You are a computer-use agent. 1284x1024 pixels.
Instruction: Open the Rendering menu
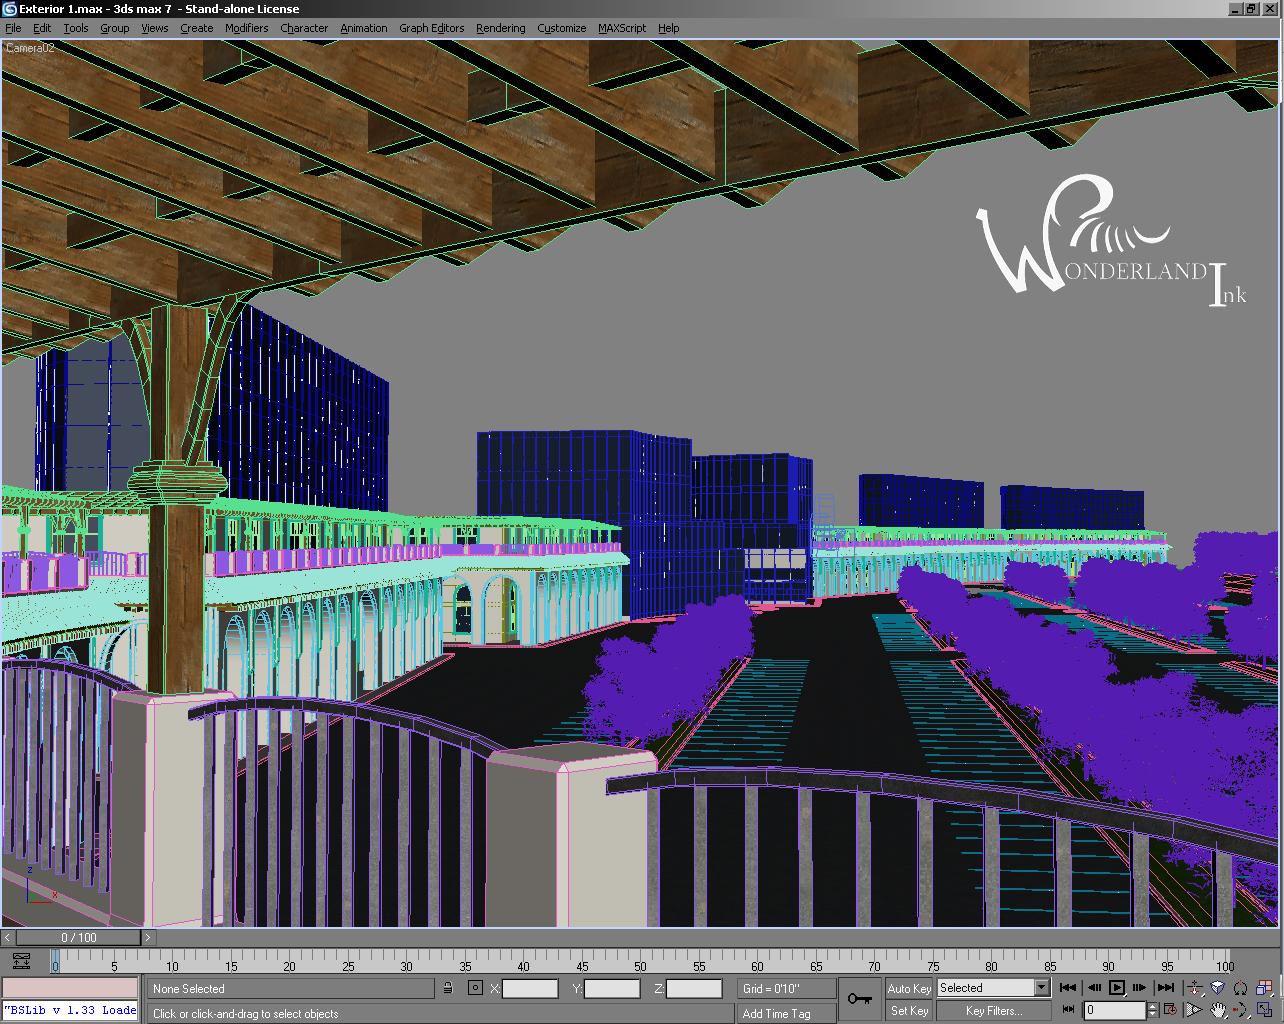tap(500, 28)
